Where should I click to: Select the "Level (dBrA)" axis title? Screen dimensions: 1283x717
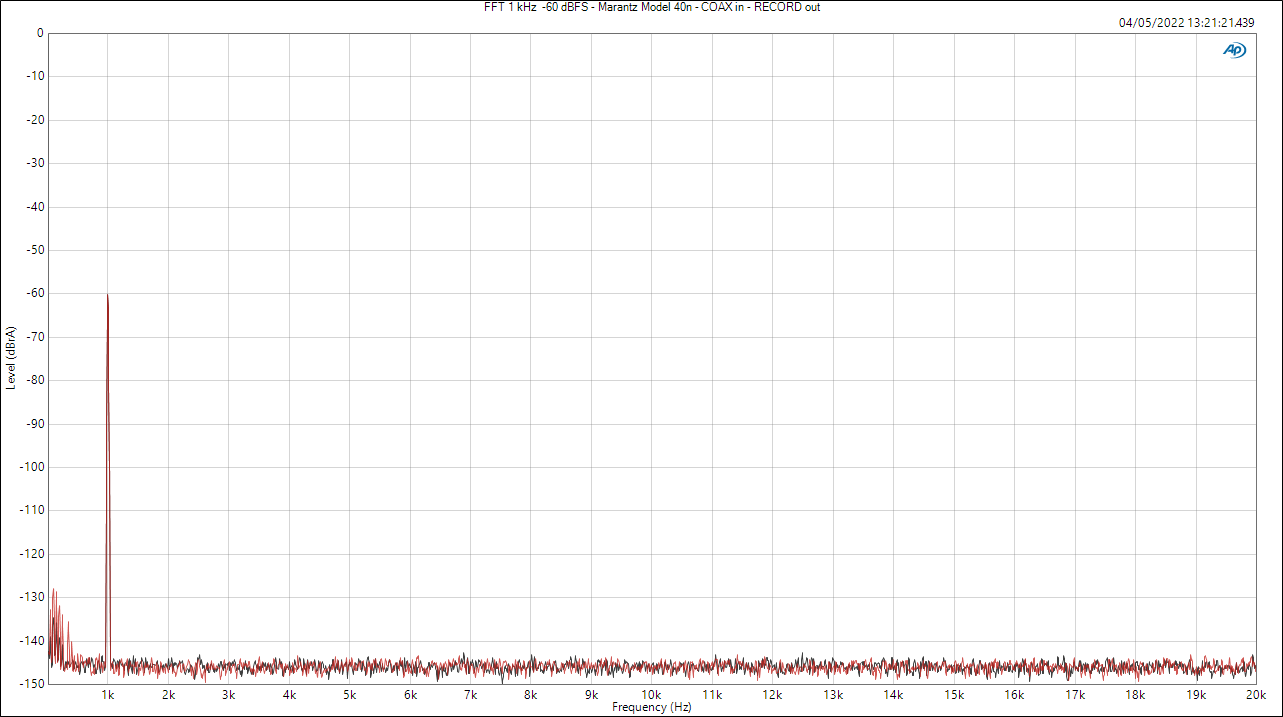tap(11, 358)
